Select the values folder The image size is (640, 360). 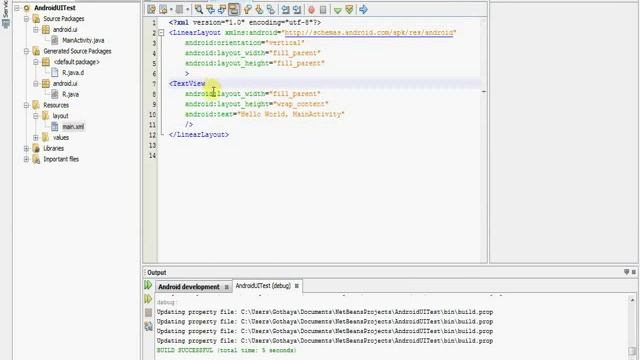[x=60, y=138]
